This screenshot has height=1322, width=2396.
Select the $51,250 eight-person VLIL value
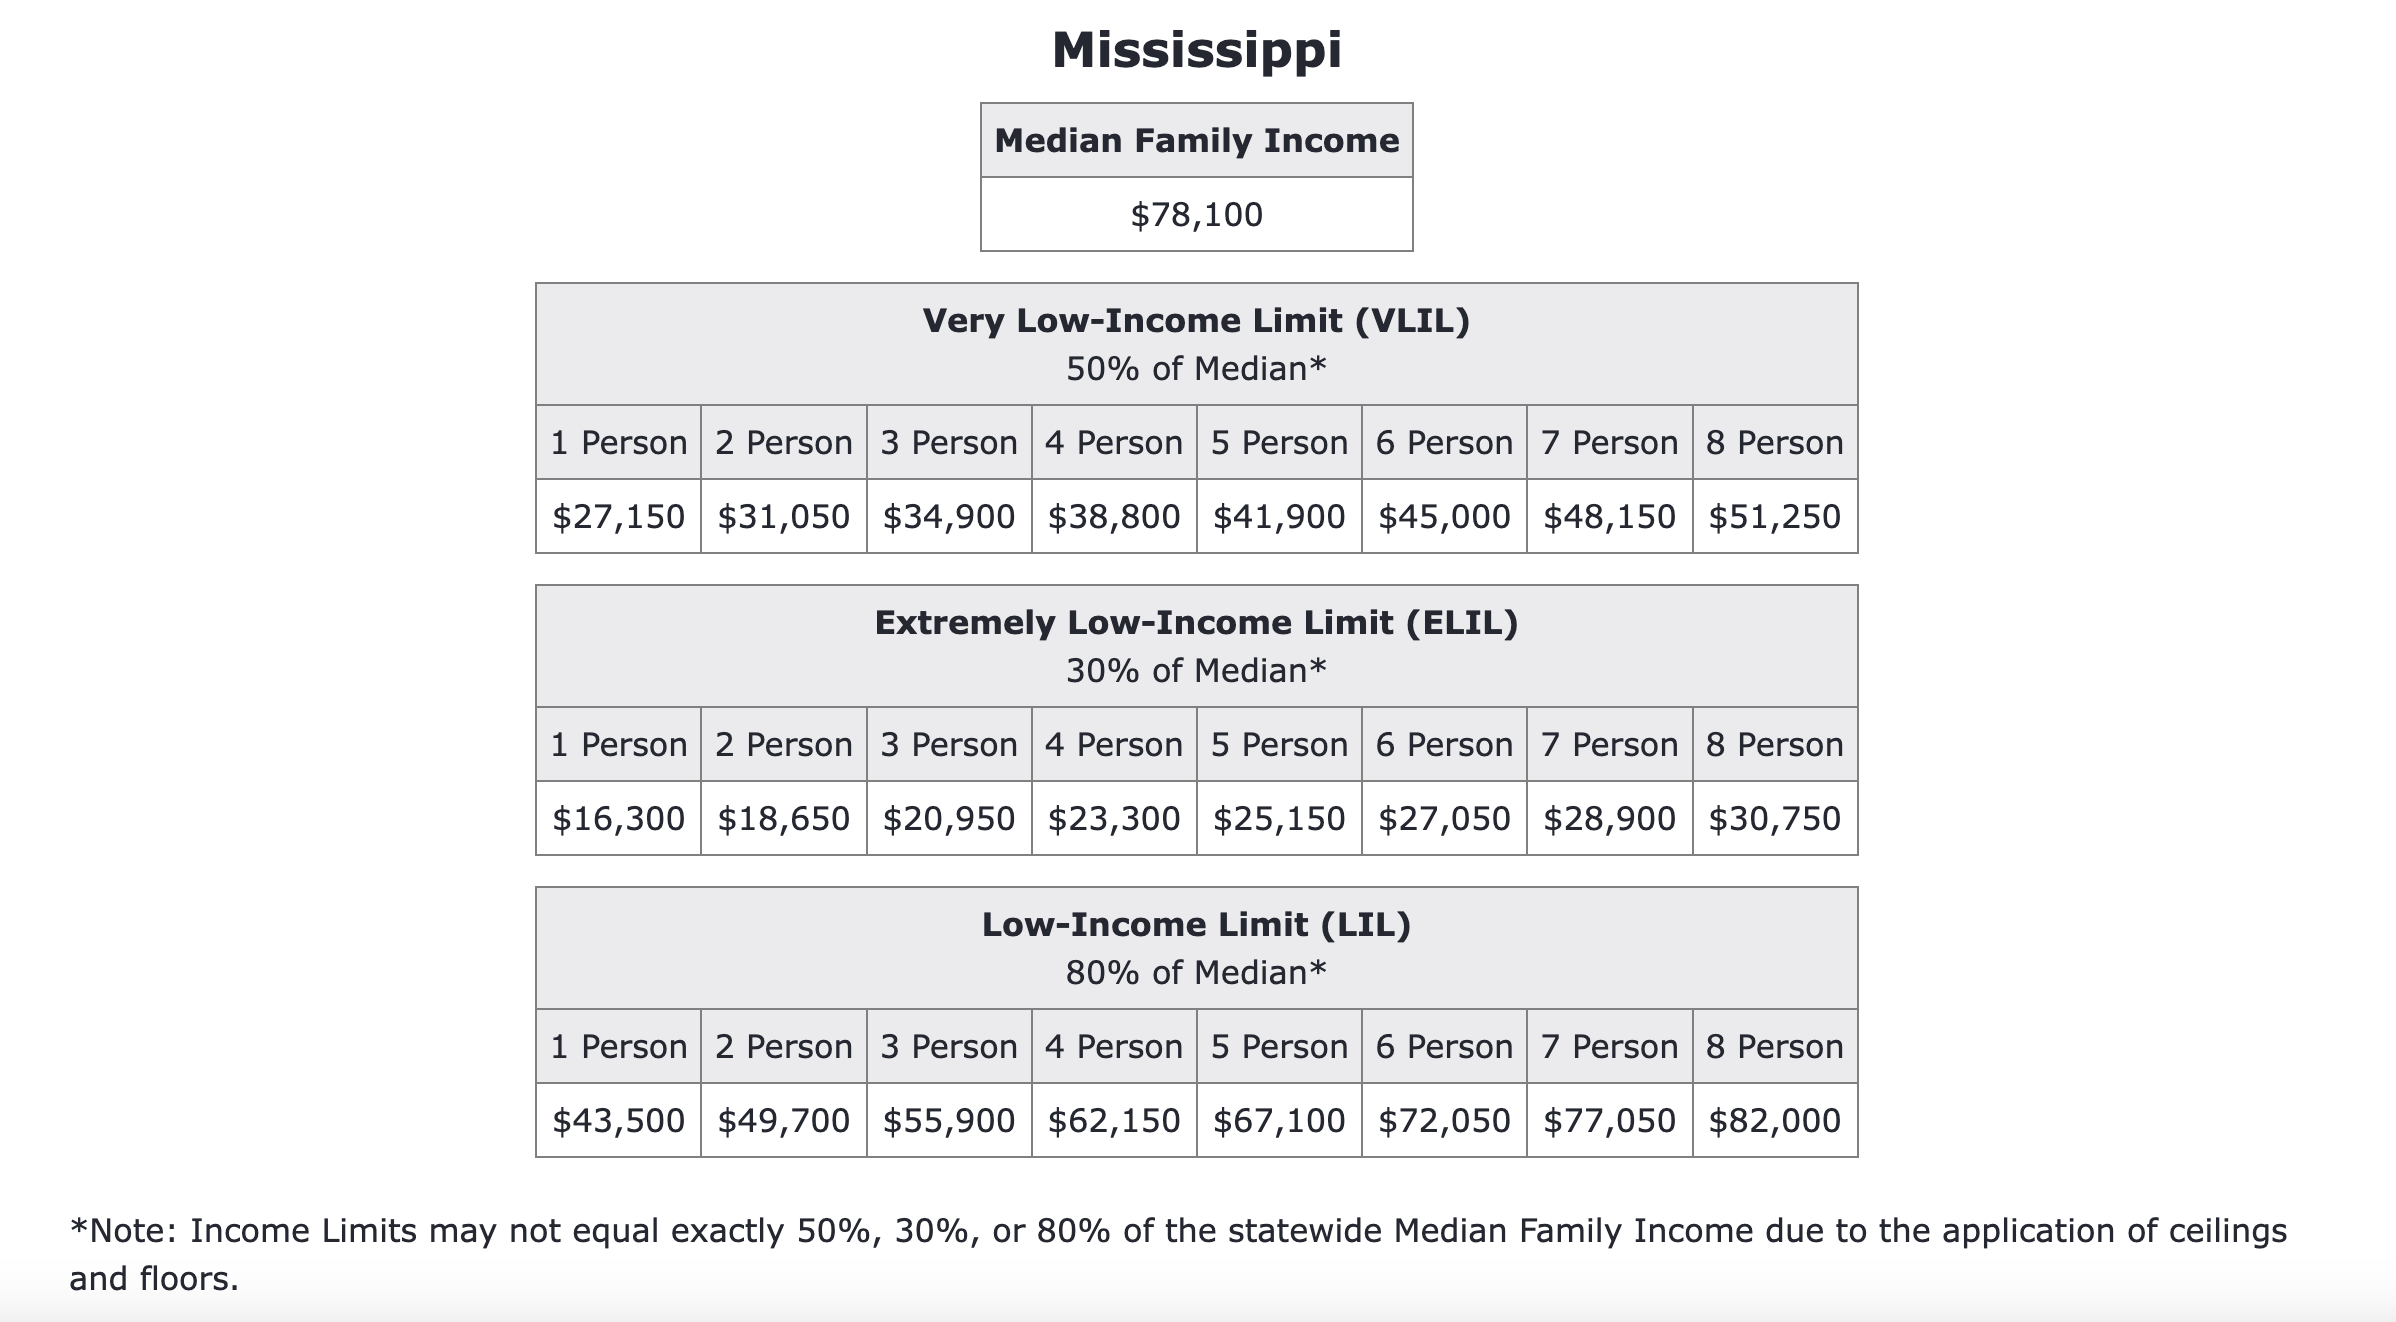pos(1774,516)
